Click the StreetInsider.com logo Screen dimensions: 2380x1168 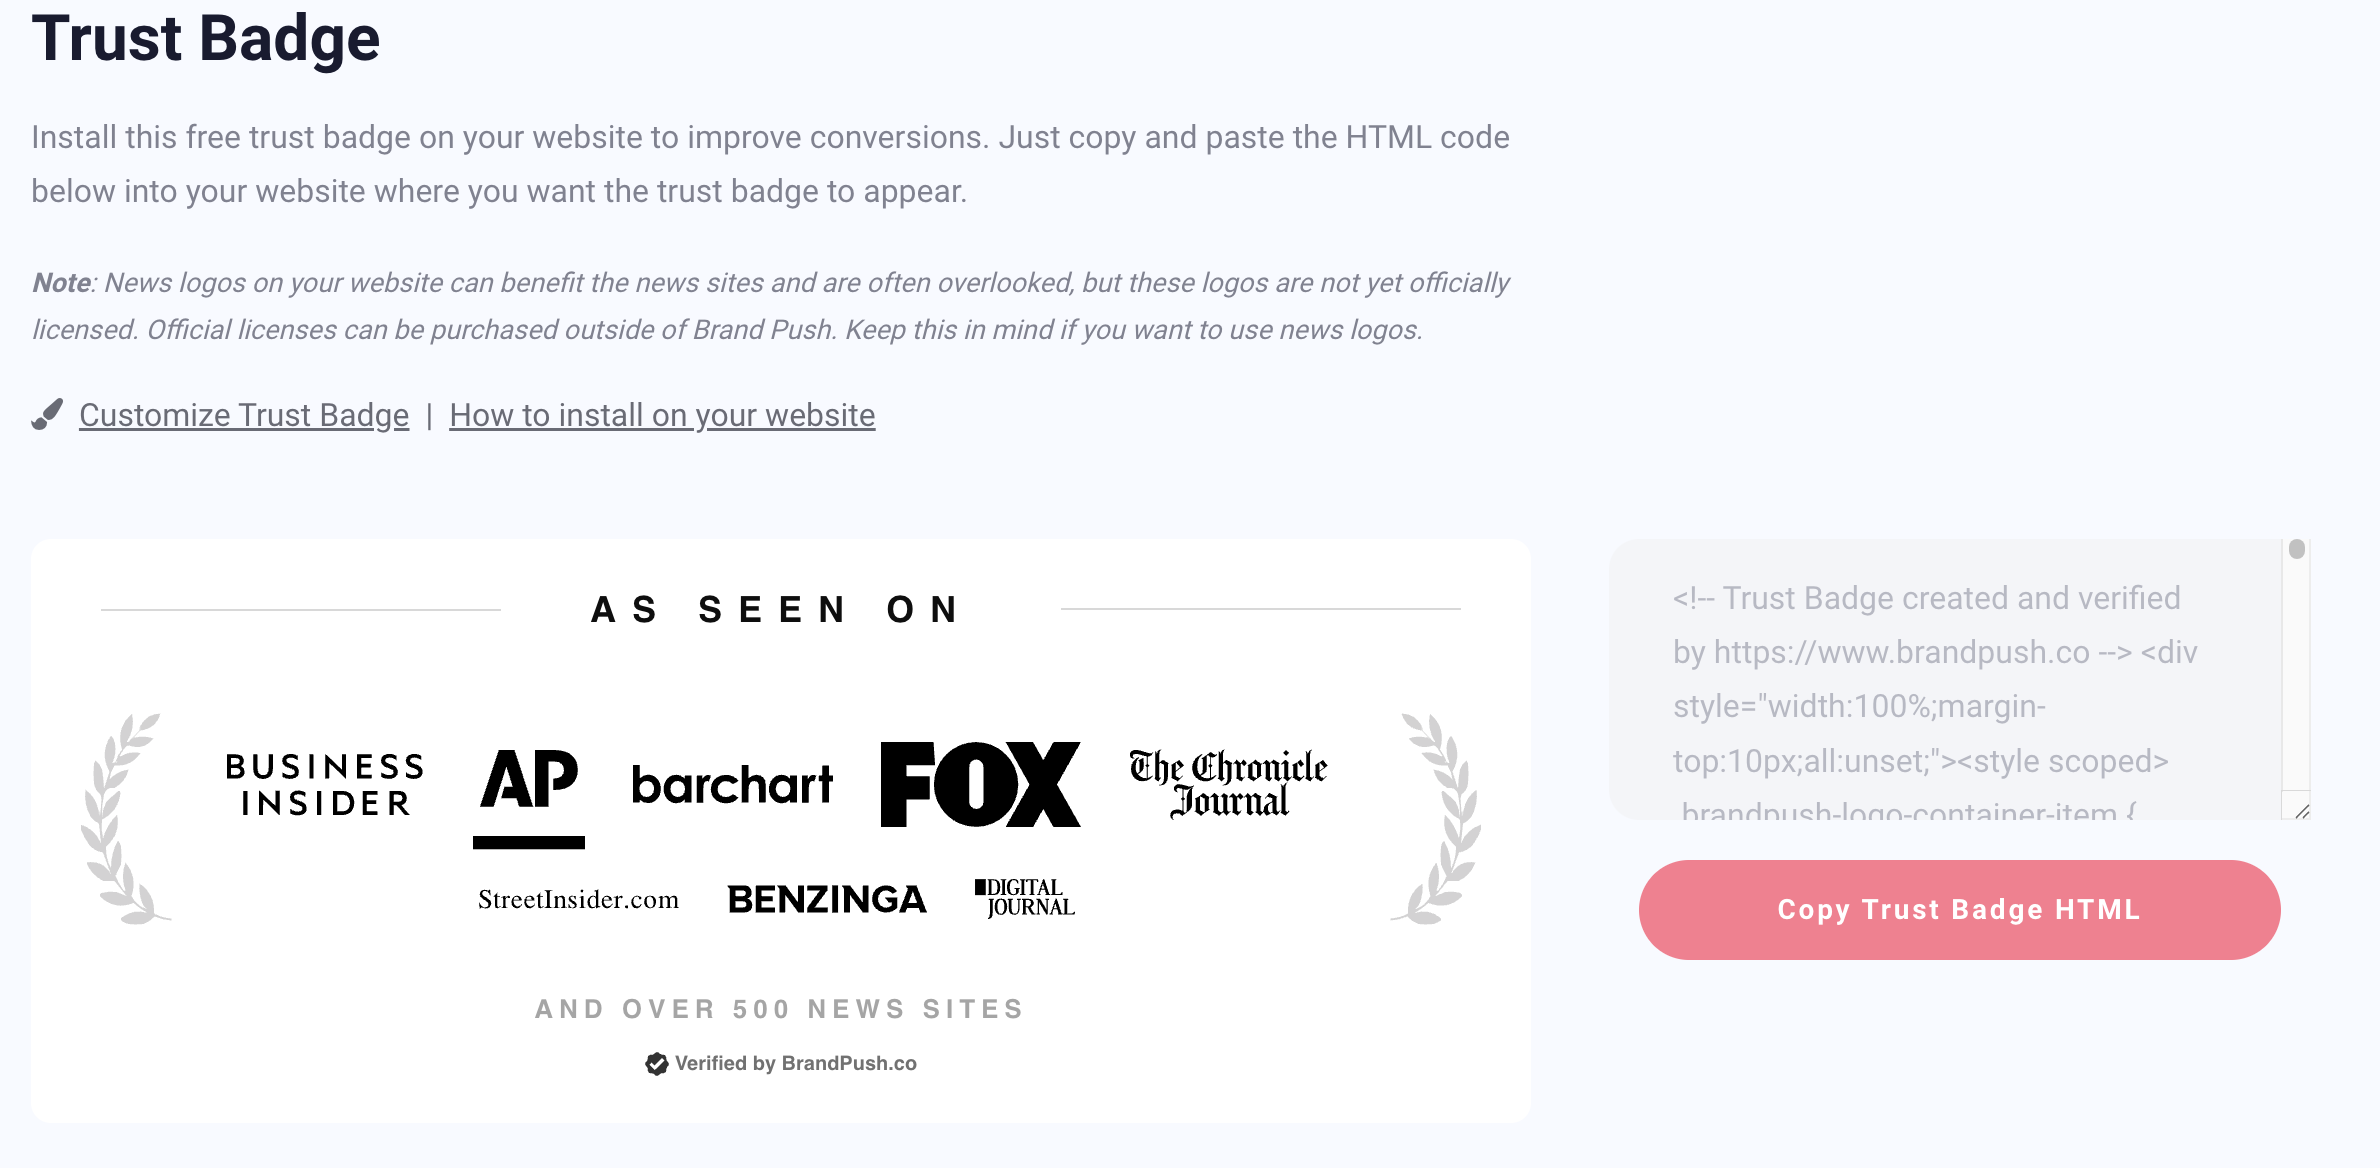578,899
